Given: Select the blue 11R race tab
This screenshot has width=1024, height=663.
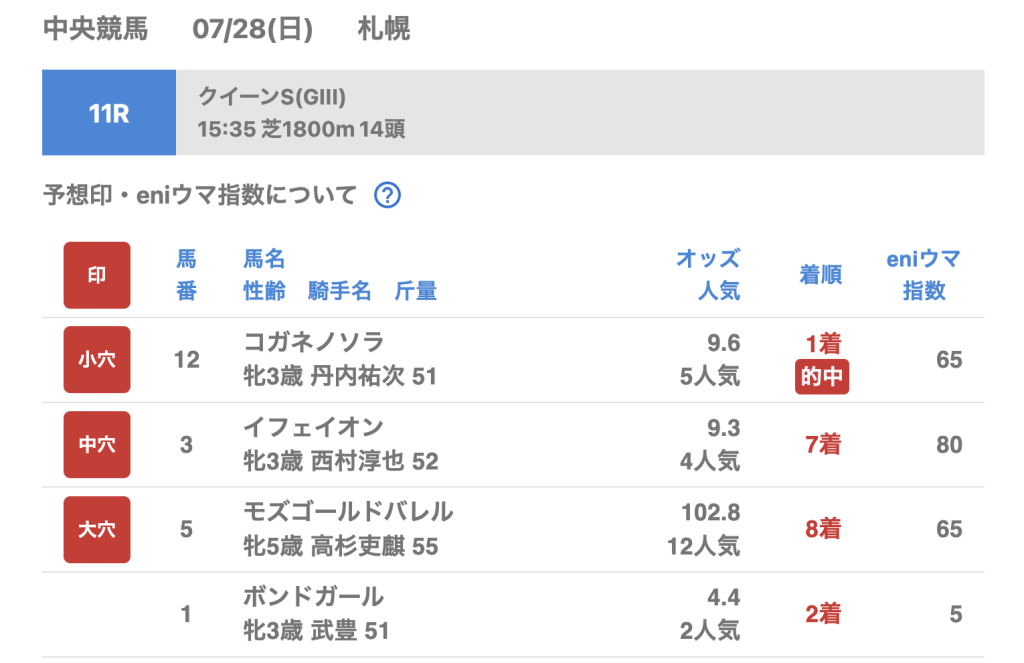Looking at the screenshot, I should [109, 113].
